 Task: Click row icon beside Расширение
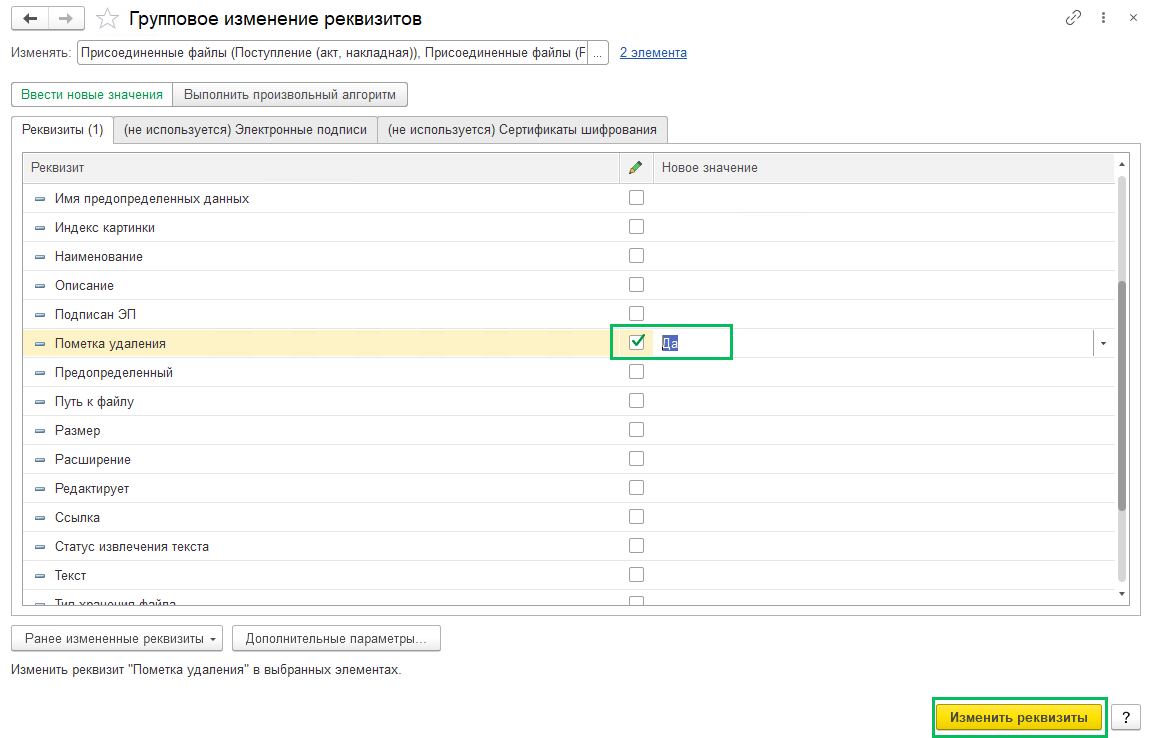coord(40,460)
